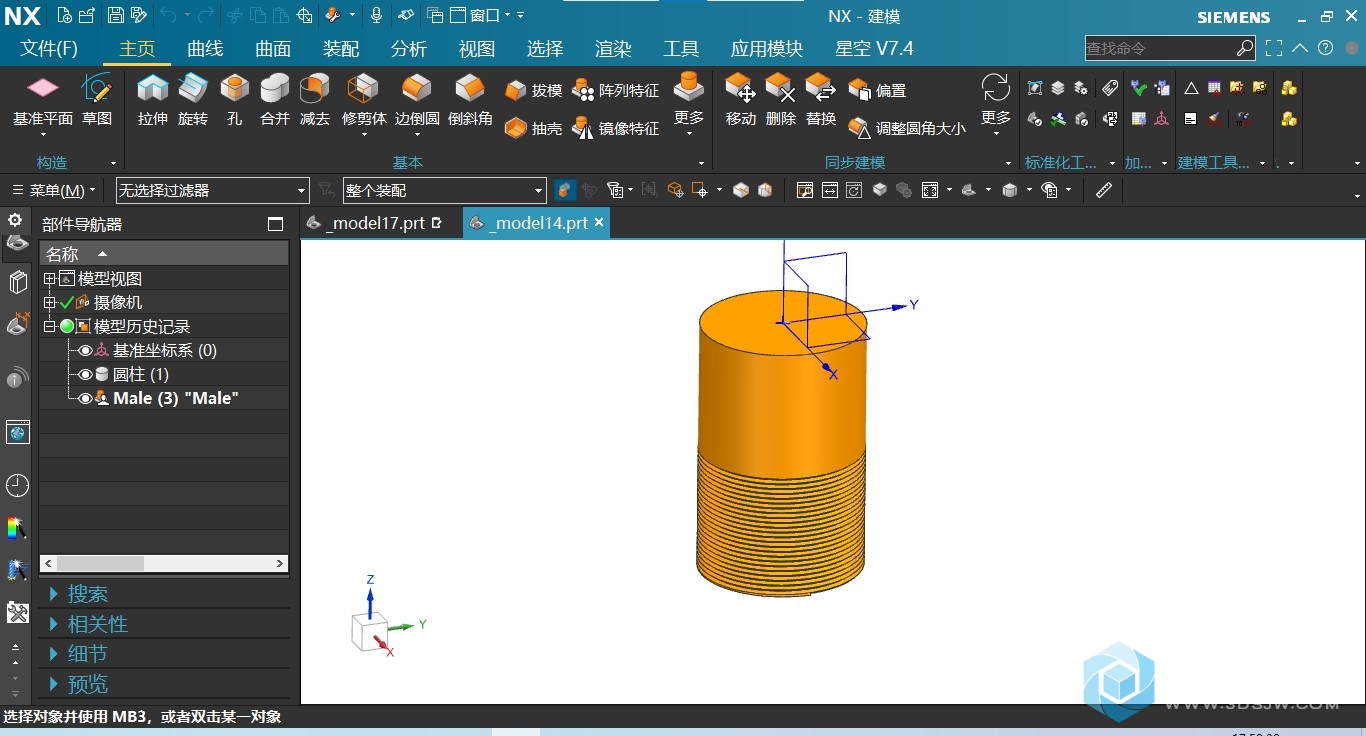Toggle visibility of 基准坐标系 (0)
This screenshot has width=1366, height=736.
pos(85,350)
